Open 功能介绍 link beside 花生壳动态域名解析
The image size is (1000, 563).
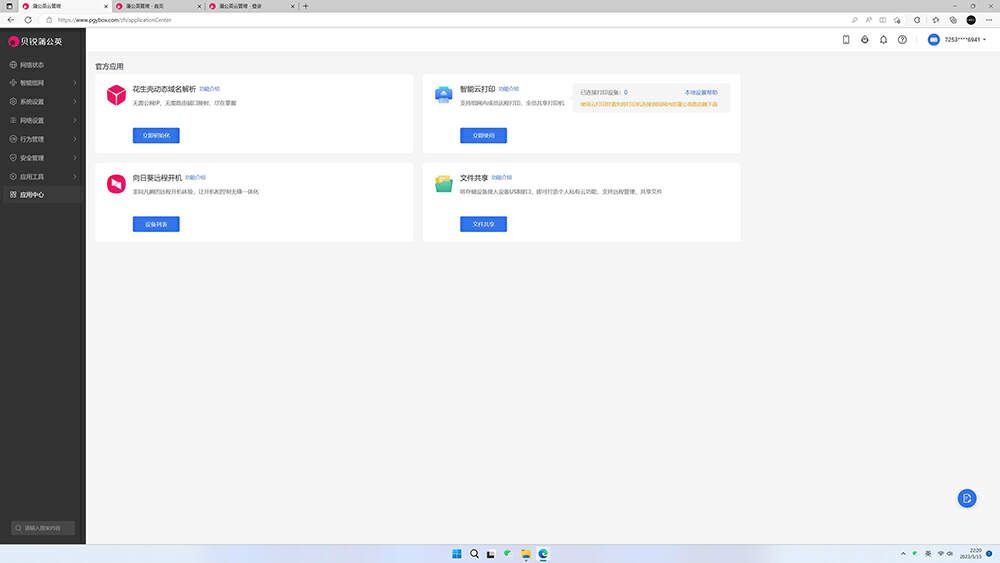coord(209,89)
